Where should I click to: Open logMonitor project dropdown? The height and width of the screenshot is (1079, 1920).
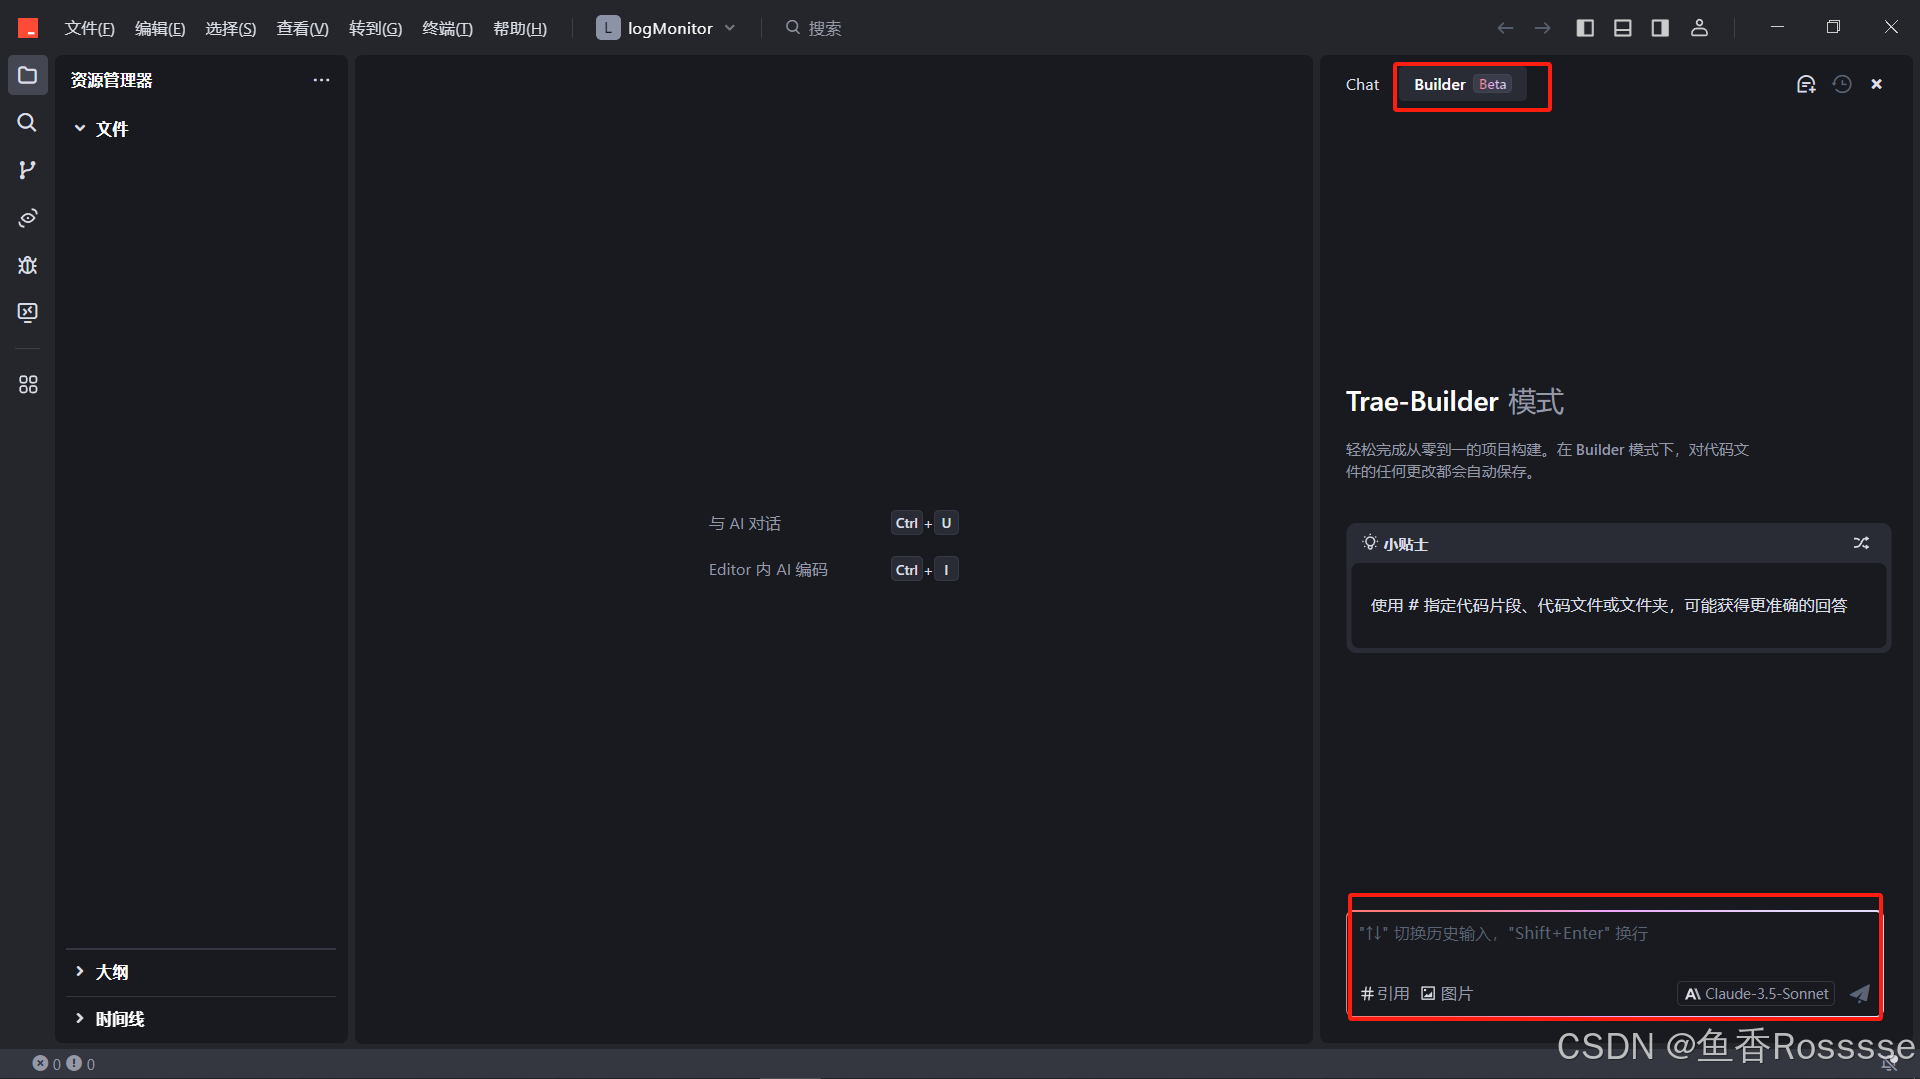[x=666, y=28]
